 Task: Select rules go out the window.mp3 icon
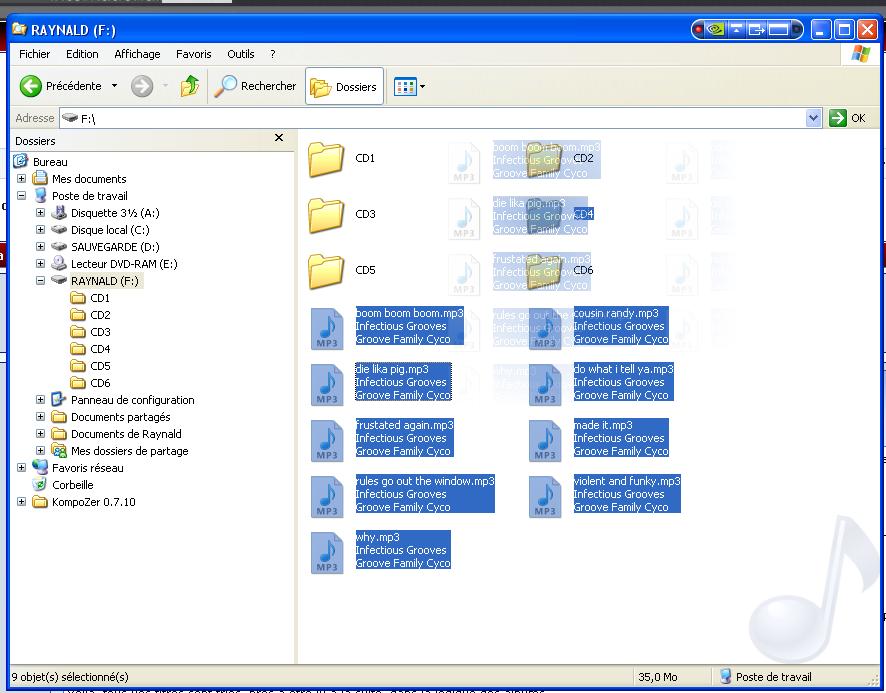pyautogui.click(x=327, y=496)
